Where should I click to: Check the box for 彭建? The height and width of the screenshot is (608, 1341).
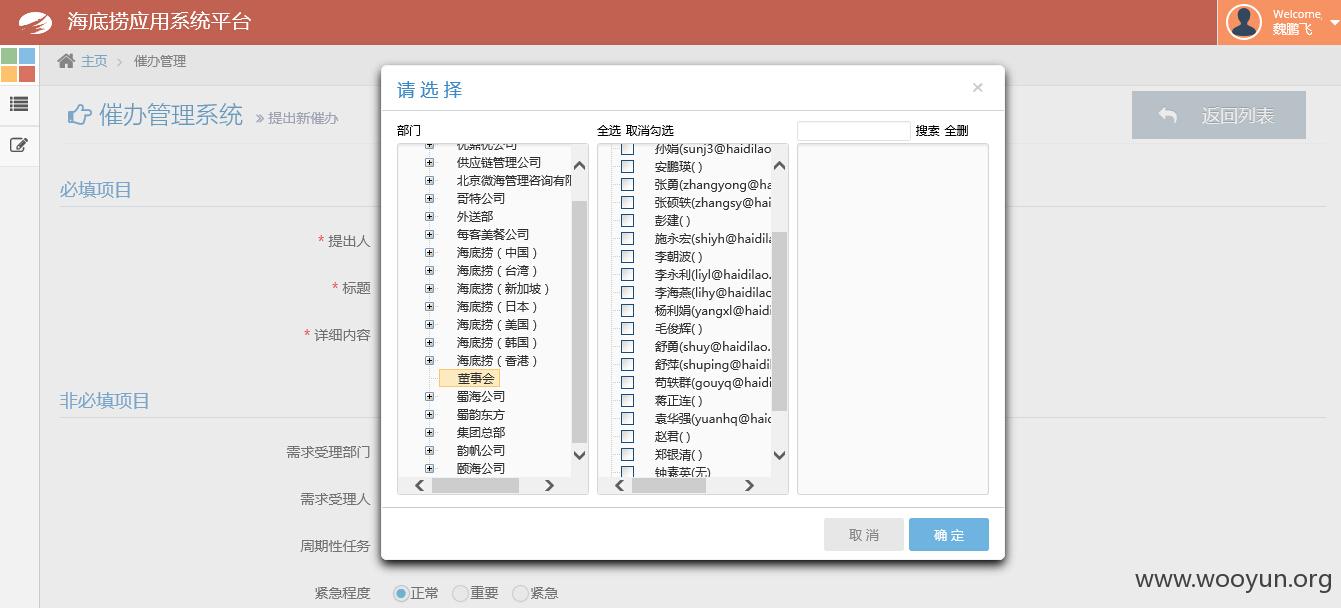pyautogui.click(x=628, y=221)
